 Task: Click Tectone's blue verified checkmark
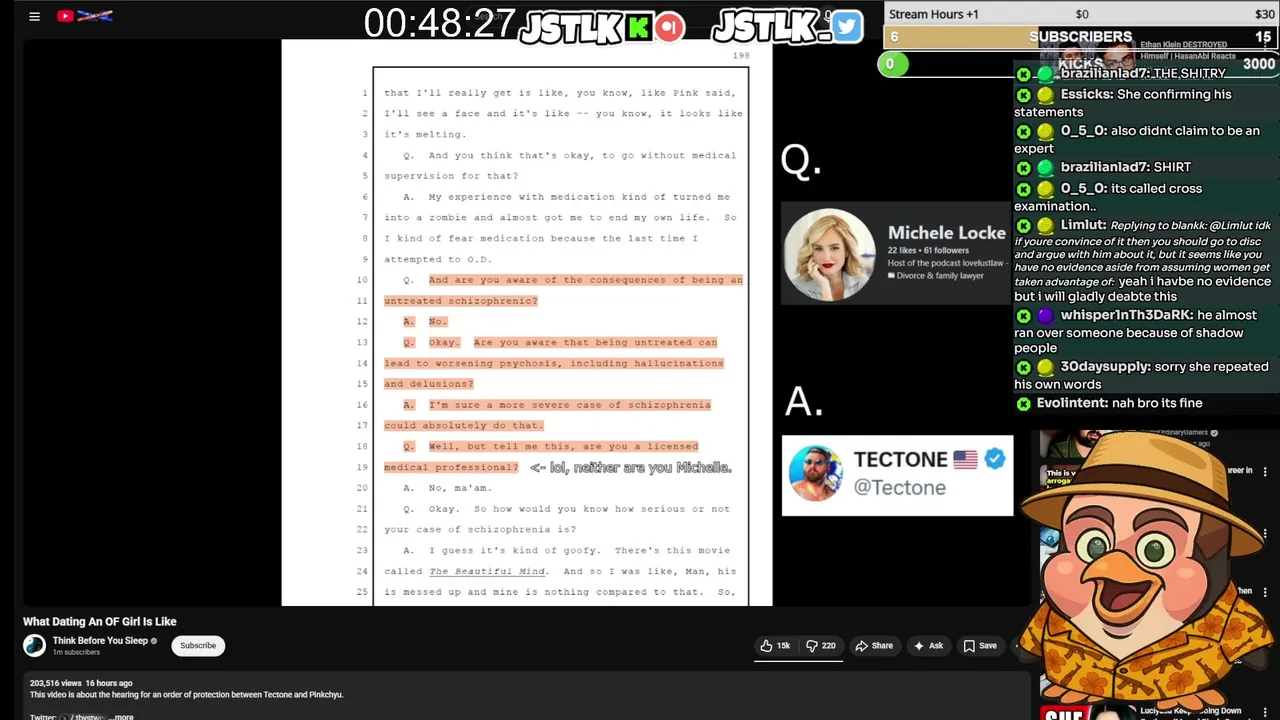click(994, 459)
